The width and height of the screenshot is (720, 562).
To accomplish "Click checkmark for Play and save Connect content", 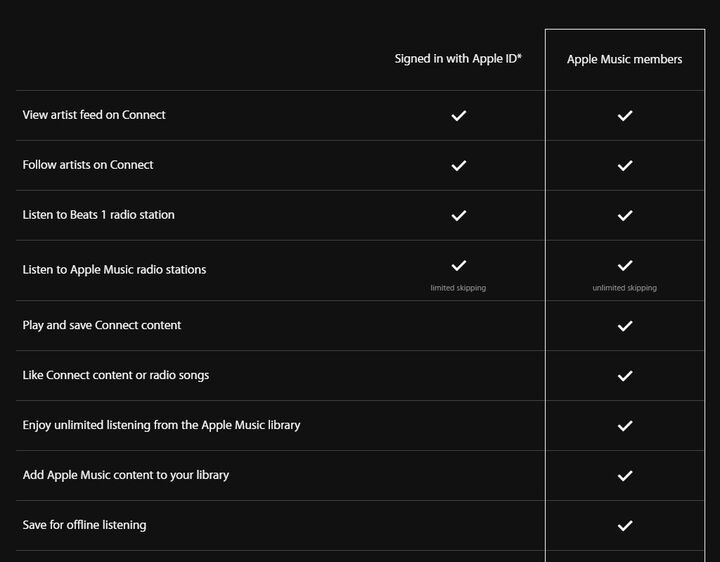I will [x=625, y=326].
